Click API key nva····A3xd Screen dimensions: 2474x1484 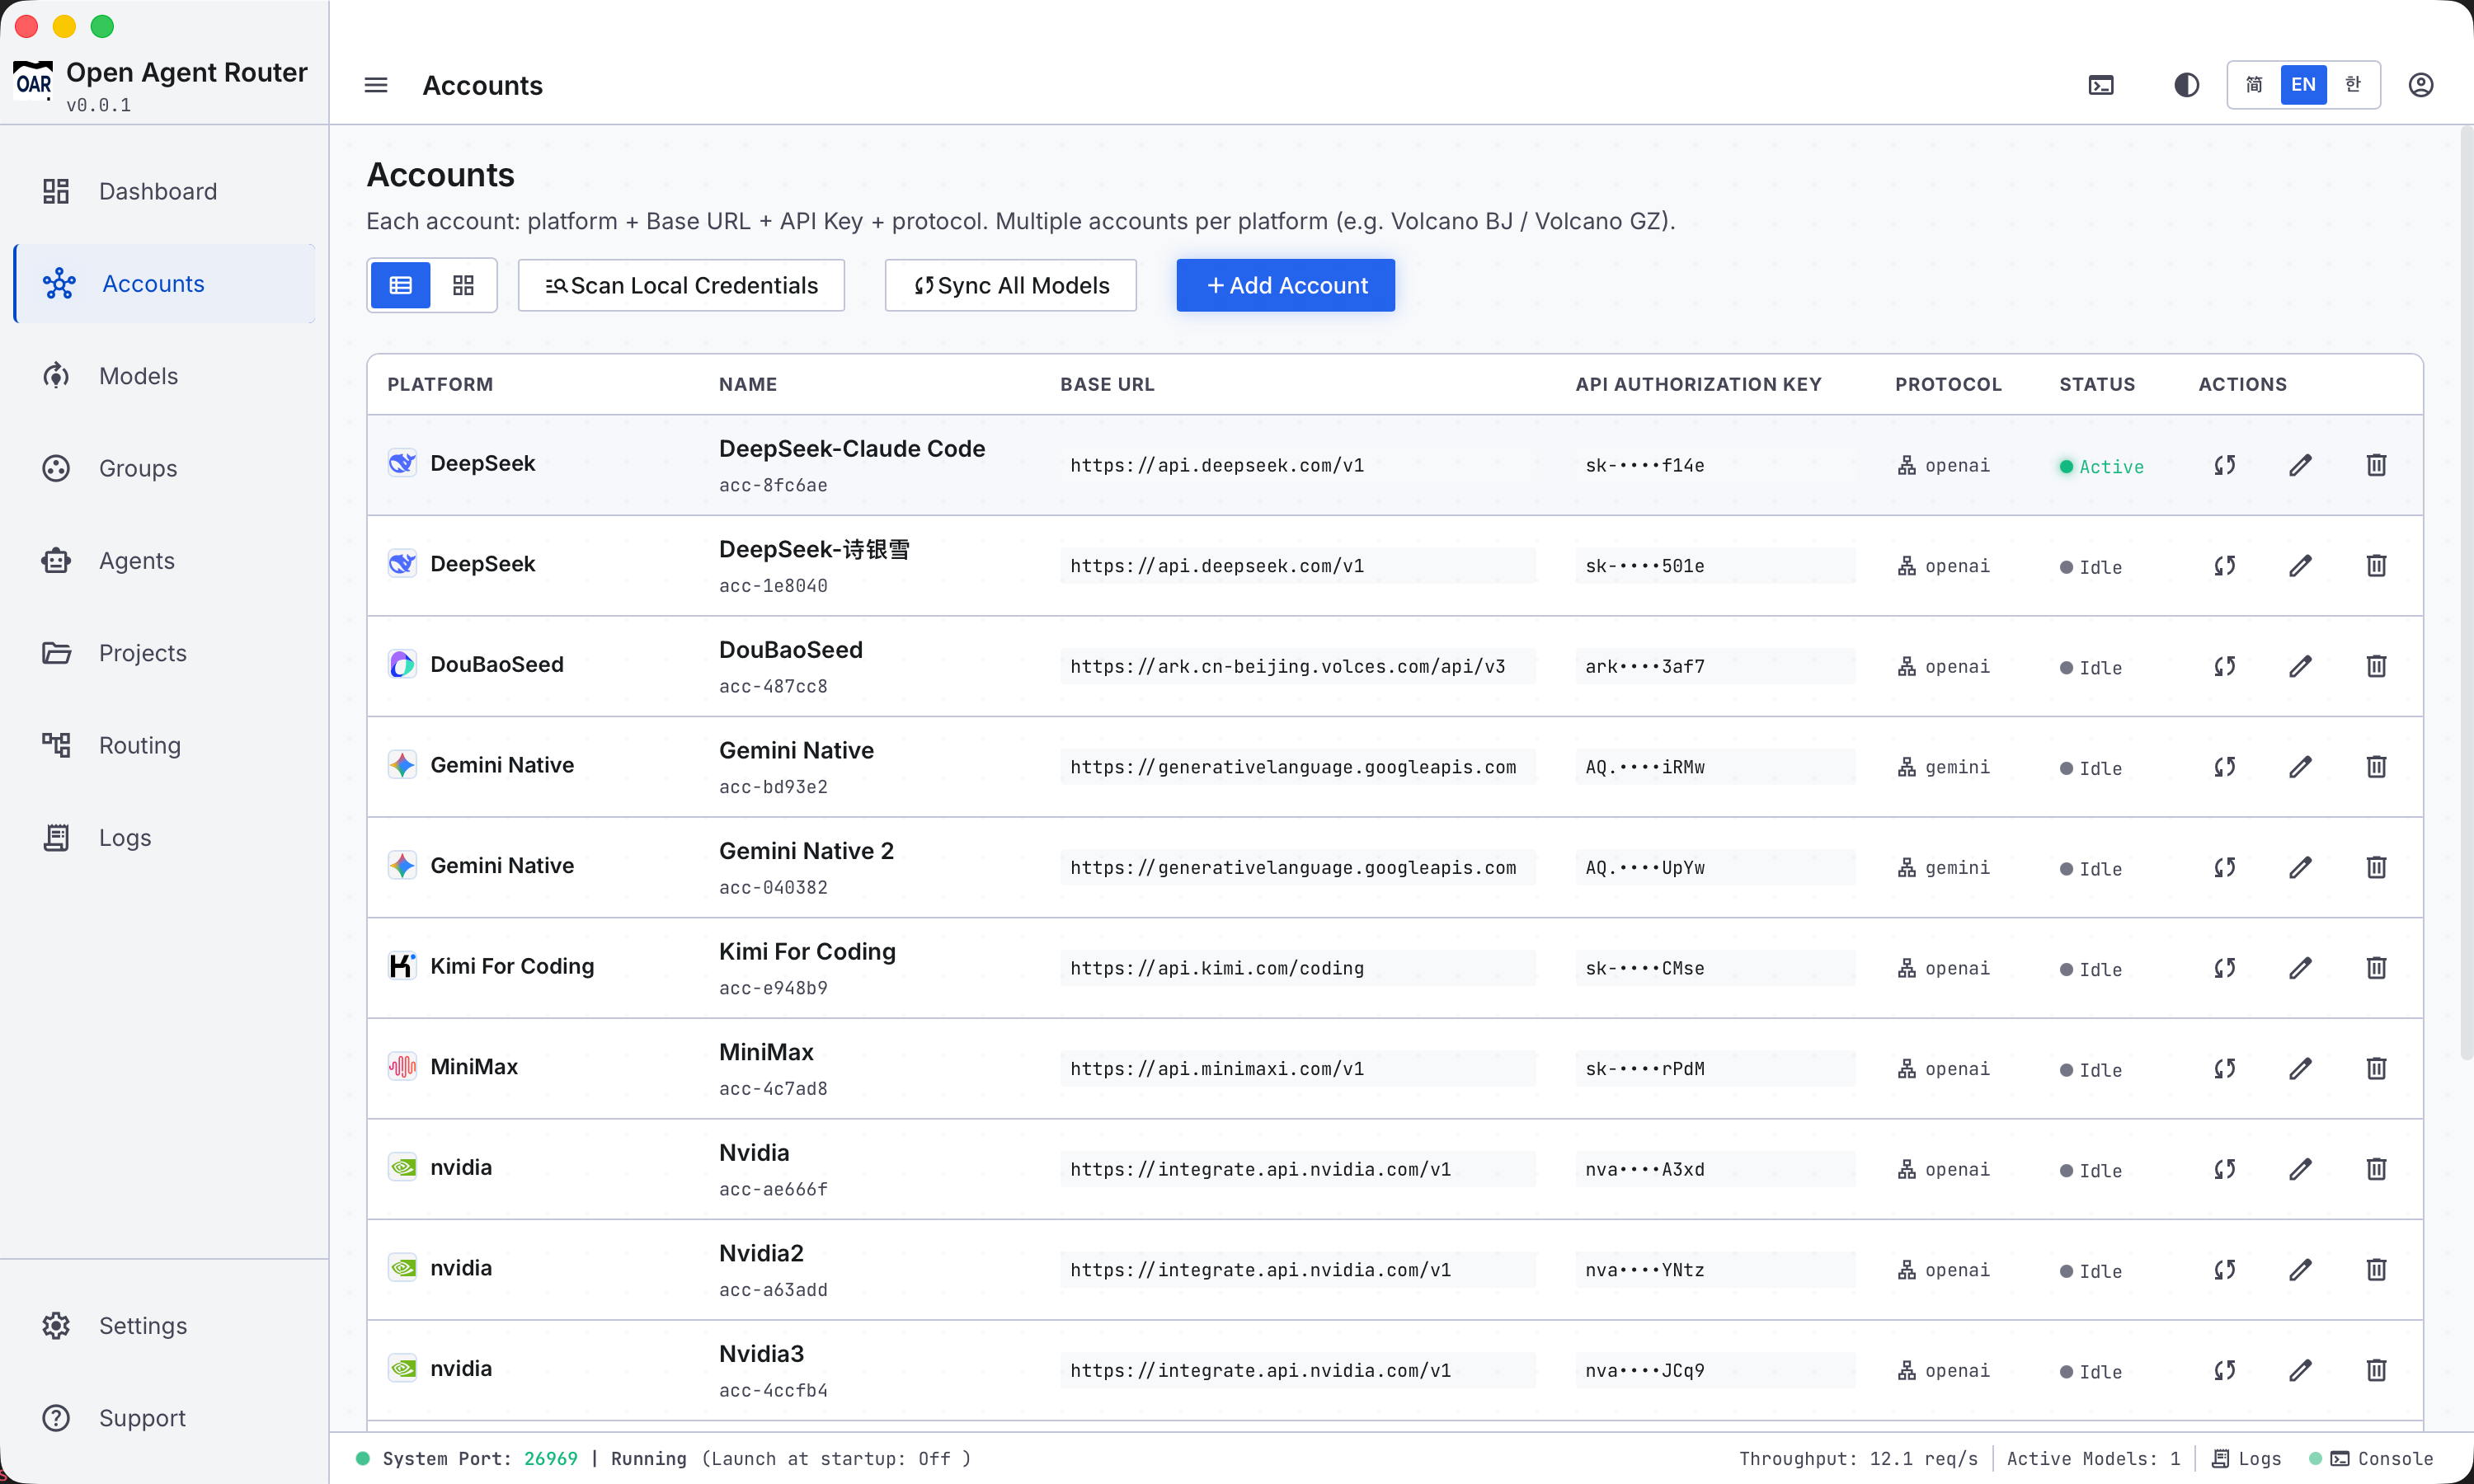pos(1715,1170)
